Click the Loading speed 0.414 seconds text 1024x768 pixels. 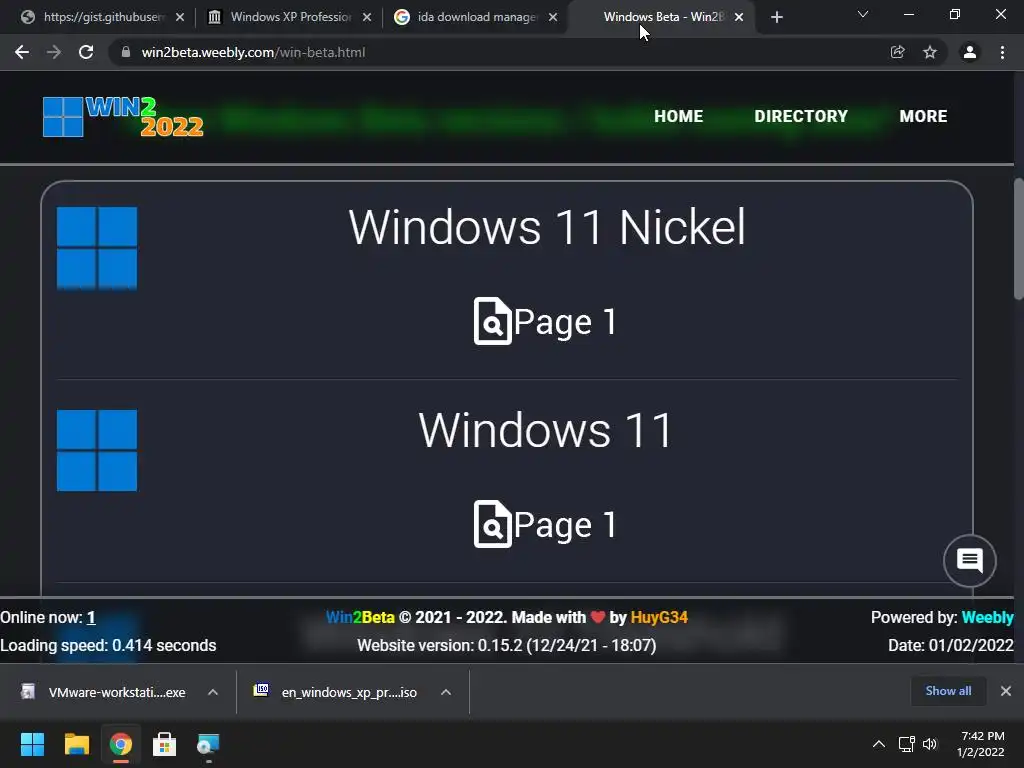point(108,645)
